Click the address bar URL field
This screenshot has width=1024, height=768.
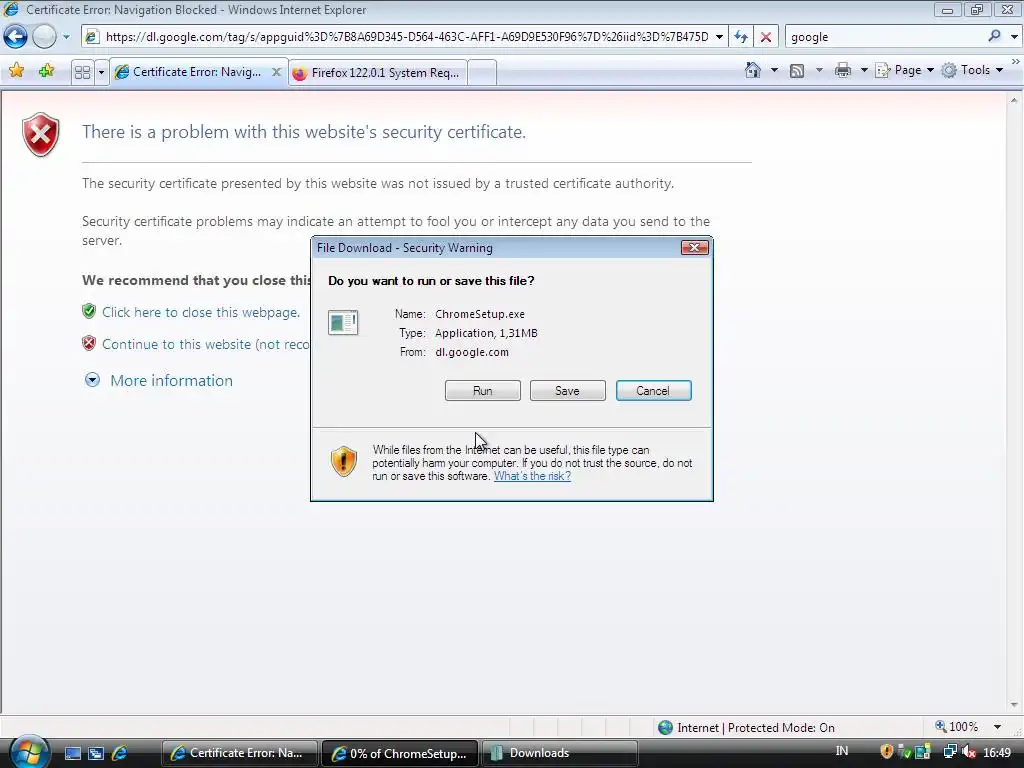(406, 37)
